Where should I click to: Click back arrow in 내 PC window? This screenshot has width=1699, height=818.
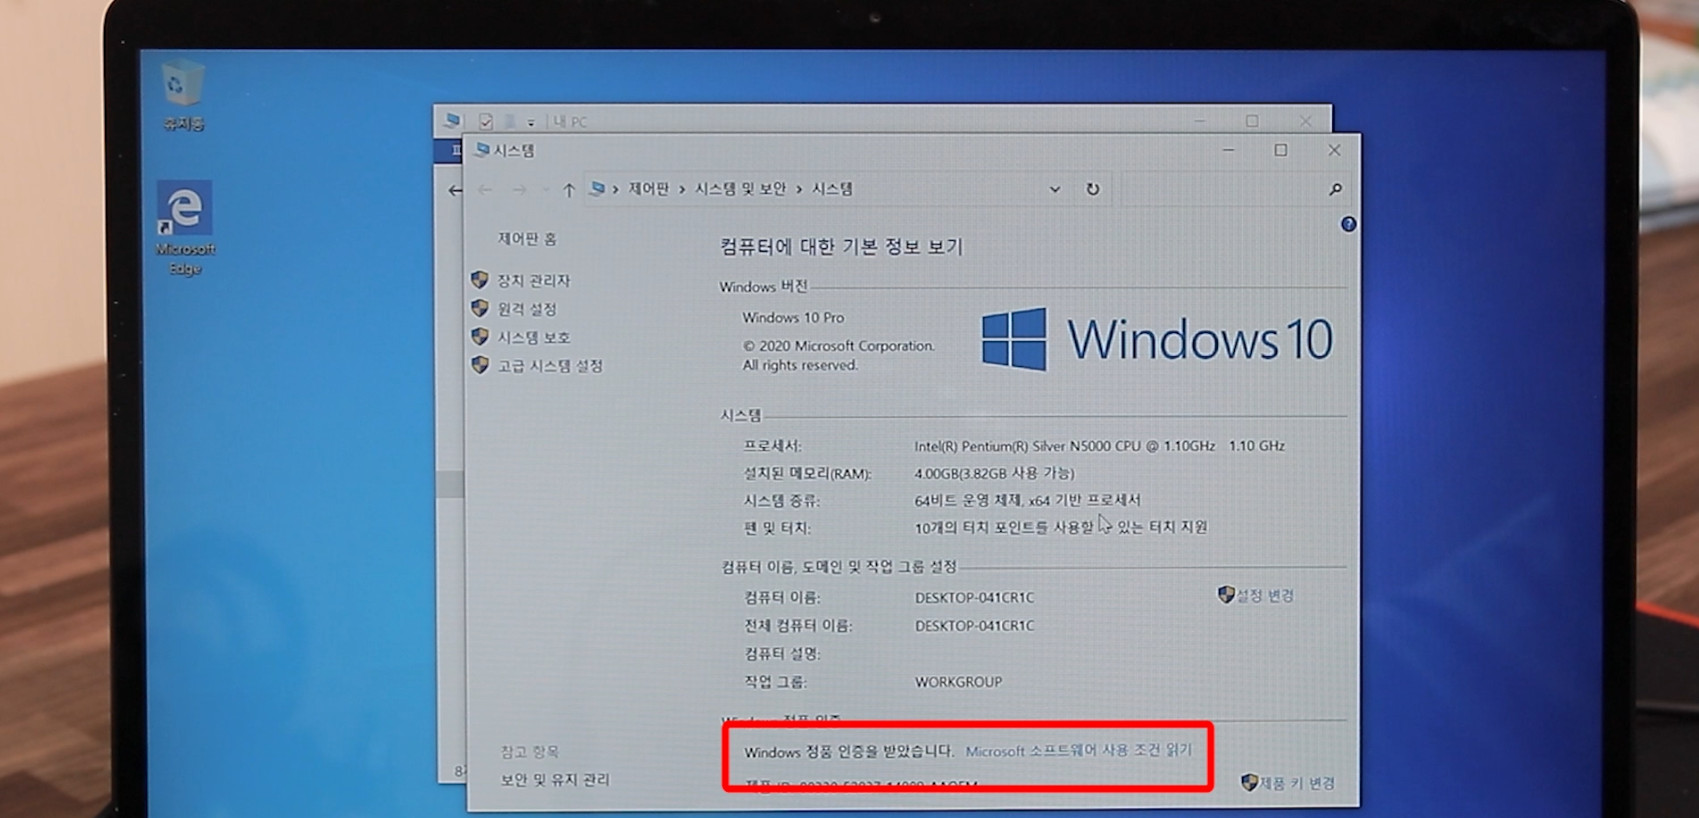455,190
